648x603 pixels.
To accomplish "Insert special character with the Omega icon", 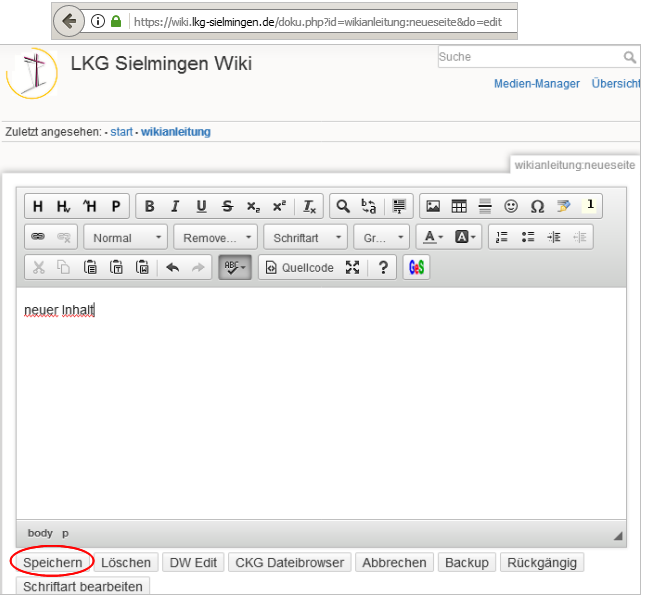I will (537, 207).
